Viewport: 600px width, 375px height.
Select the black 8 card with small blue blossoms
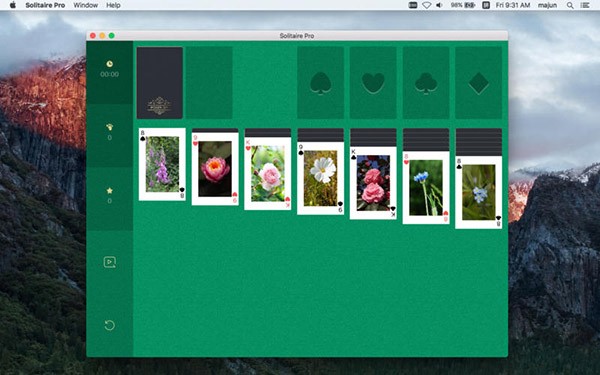479,192
